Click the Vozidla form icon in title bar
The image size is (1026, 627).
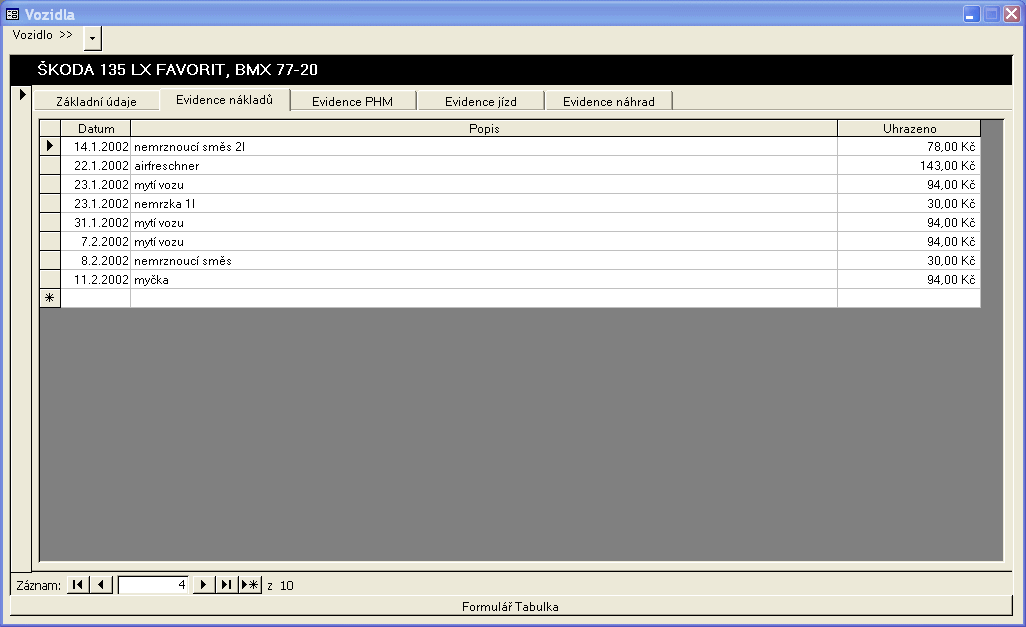coord(13,14)
